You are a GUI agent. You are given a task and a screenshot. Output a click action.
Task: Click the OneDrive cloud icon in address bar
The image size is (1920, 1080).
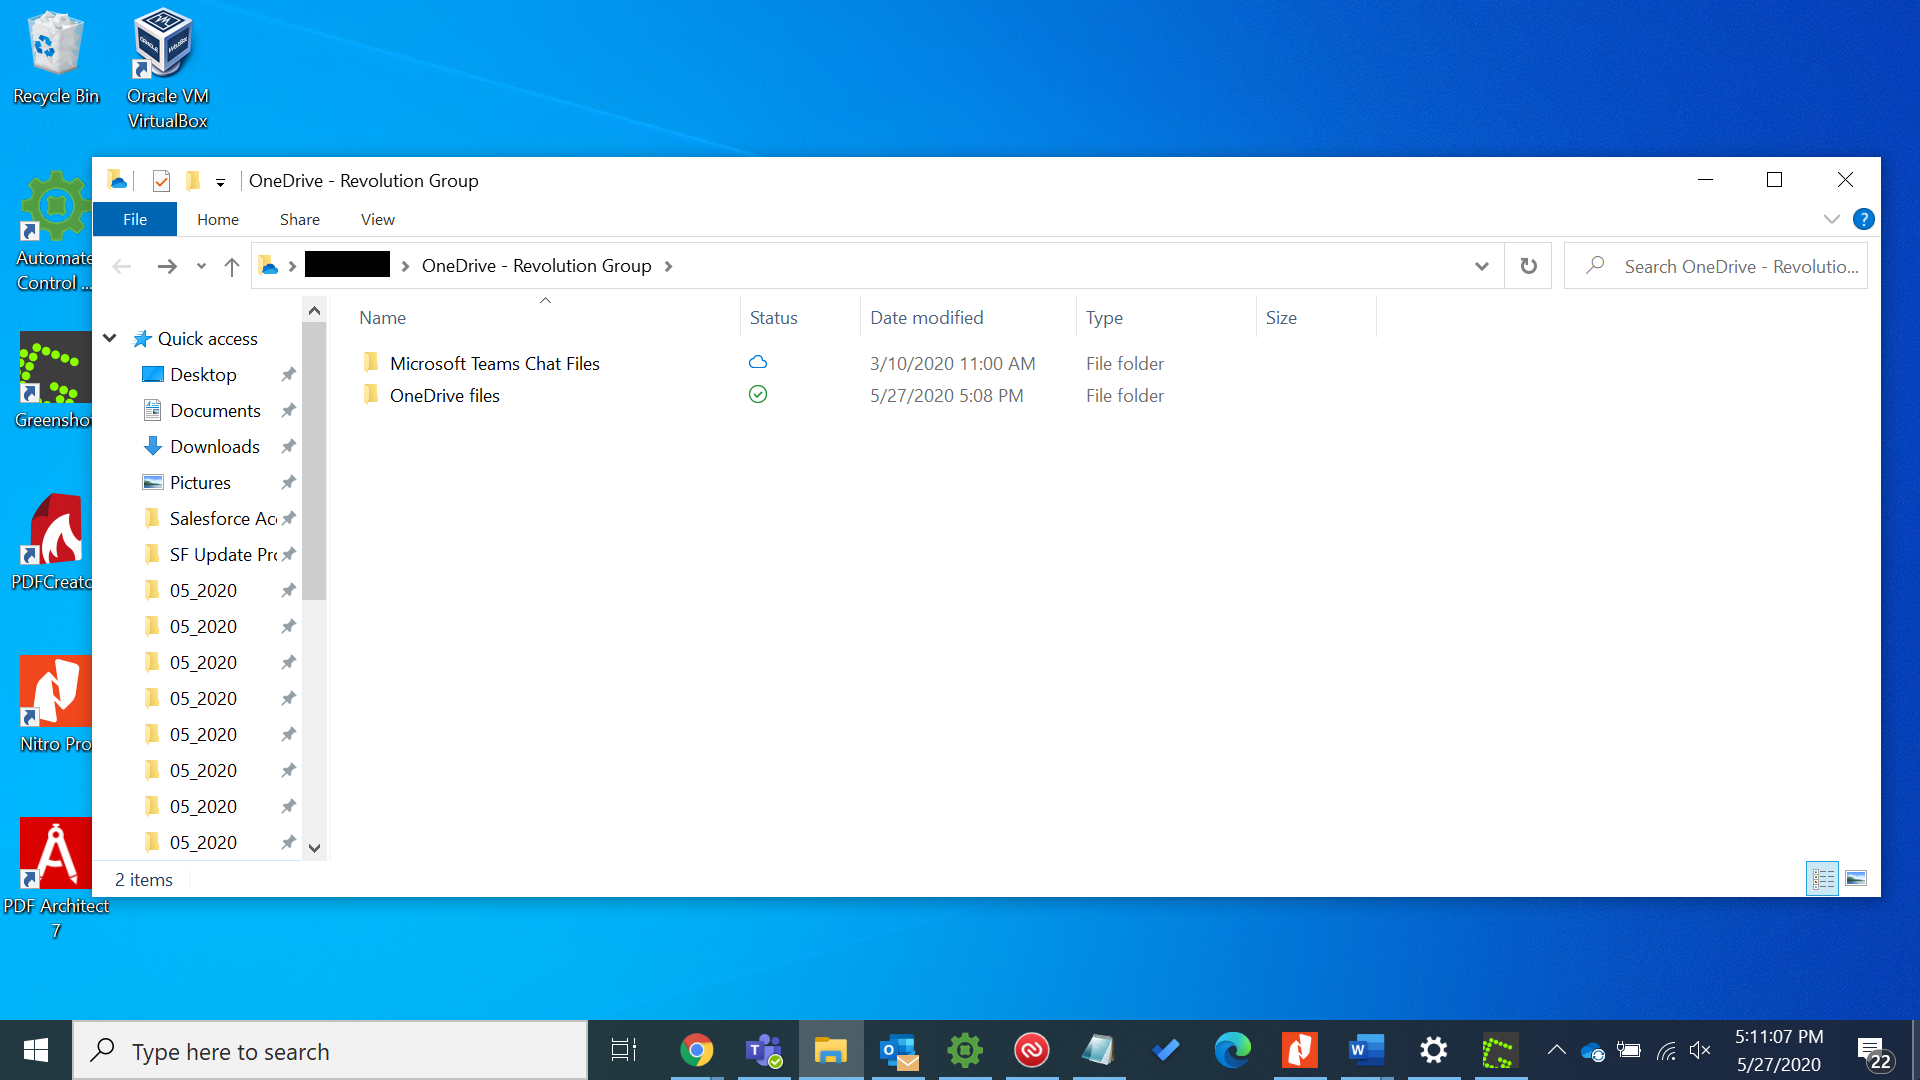268,266
